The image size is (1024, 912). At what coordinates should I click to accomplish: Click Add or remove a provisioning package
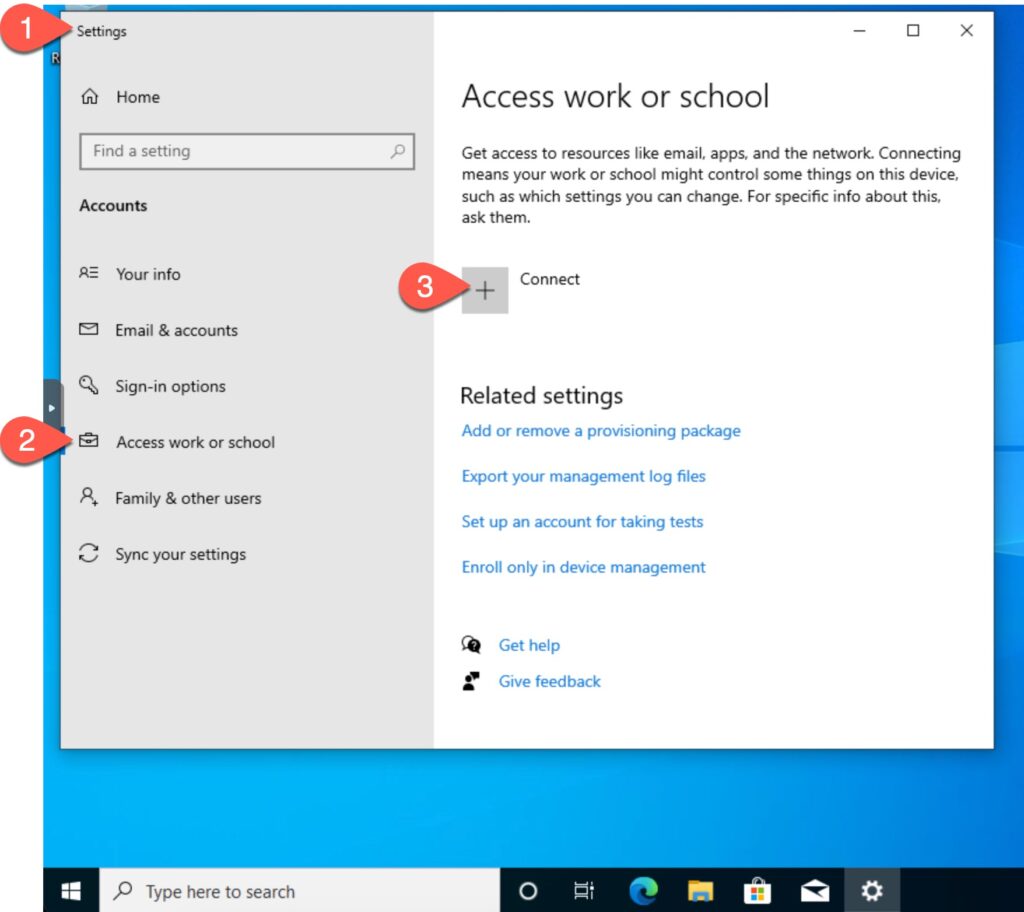tap(601, 431)
